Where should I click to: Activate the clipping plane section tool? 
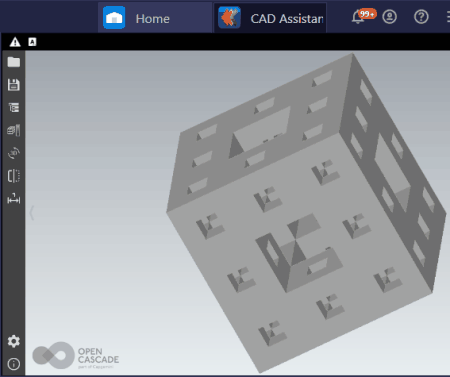coord(14,176)
